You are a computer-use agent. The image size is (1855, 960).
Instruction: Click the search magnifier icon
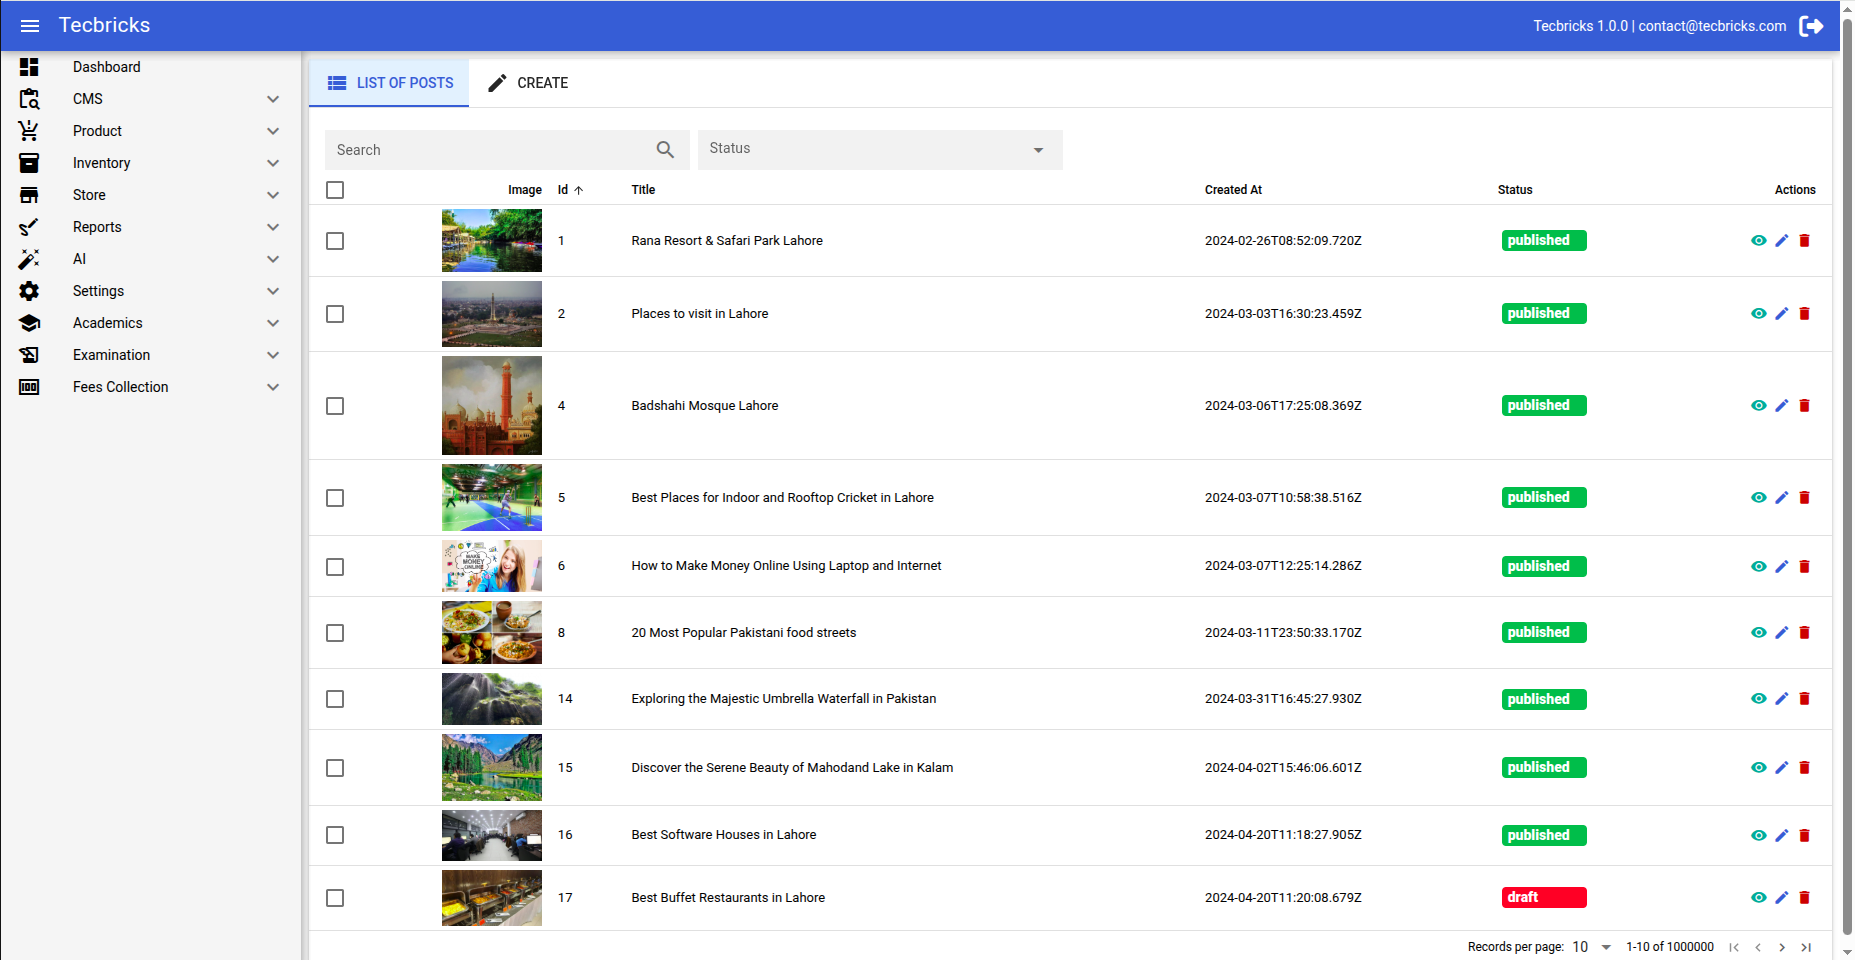tap(665, 150)
